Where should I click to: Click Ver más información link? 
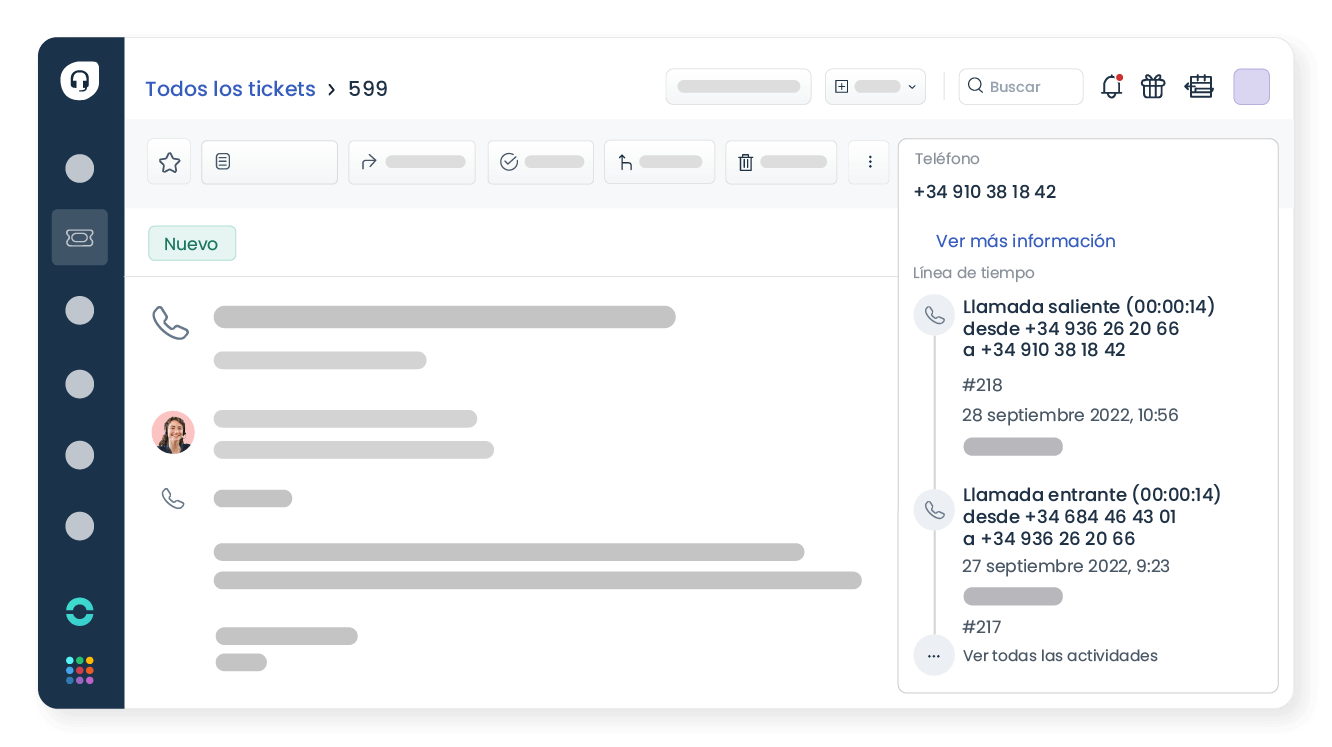[x=1025, y=241]
